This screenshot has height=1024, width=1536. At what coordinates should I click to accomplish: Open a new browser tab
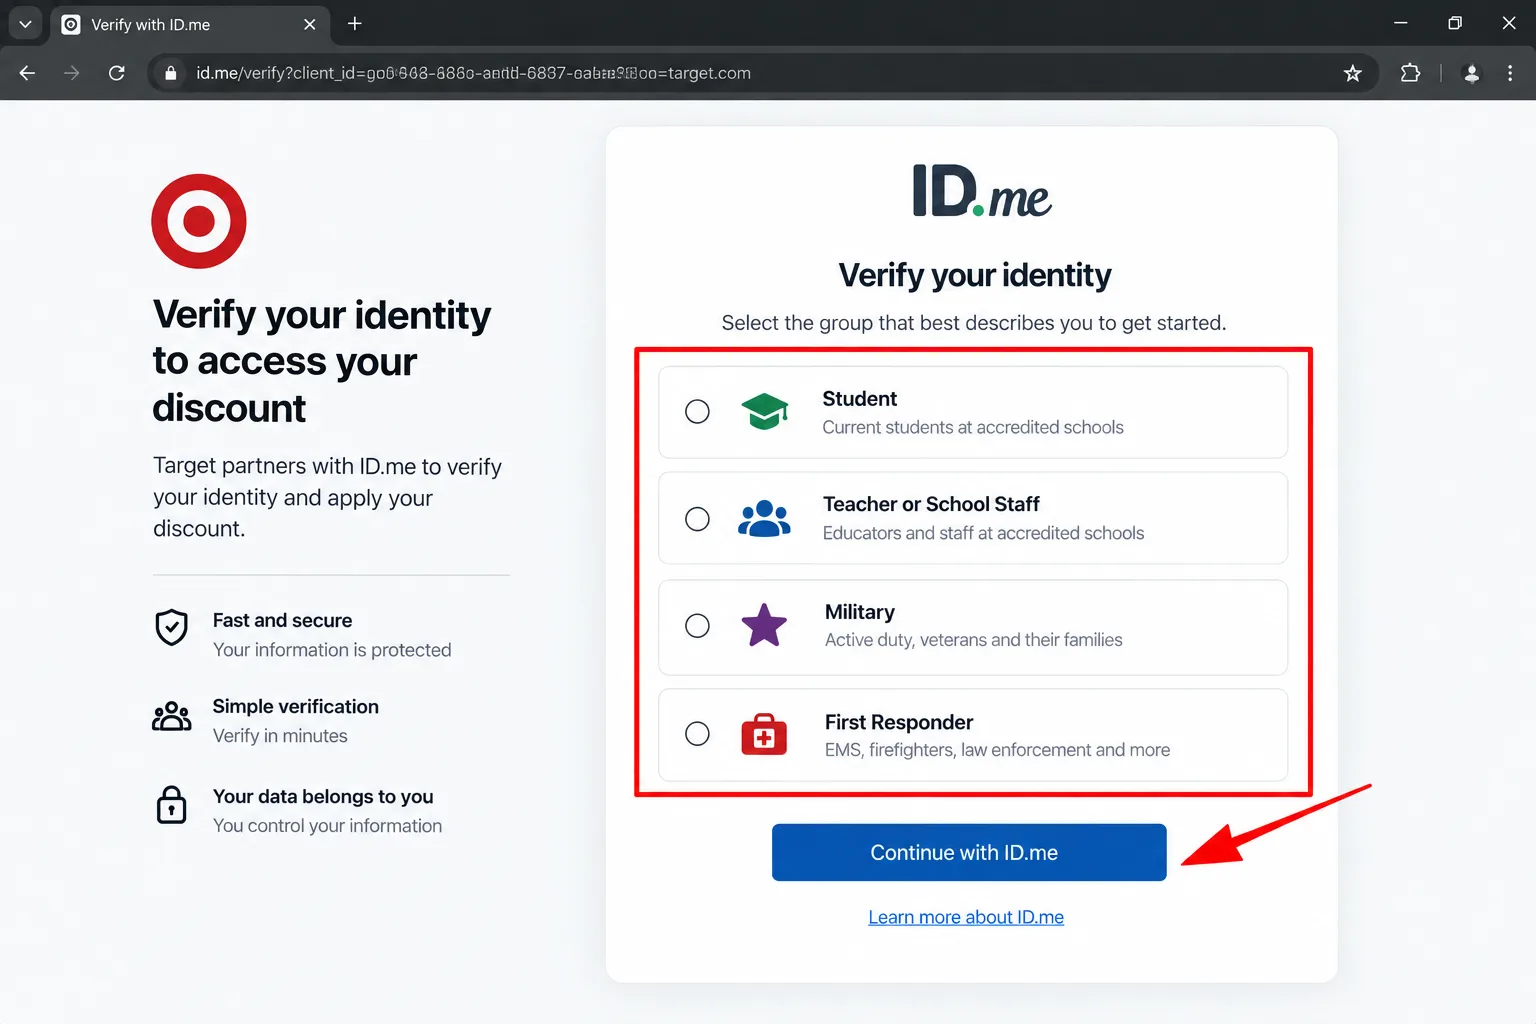[355, 23]
